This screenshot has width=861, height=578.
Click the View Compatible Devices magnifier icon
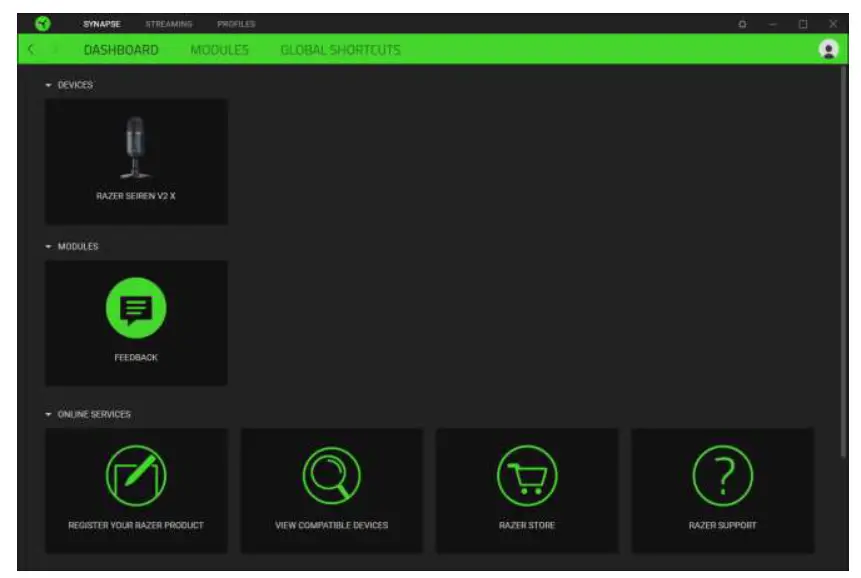[x=331, y=475]
